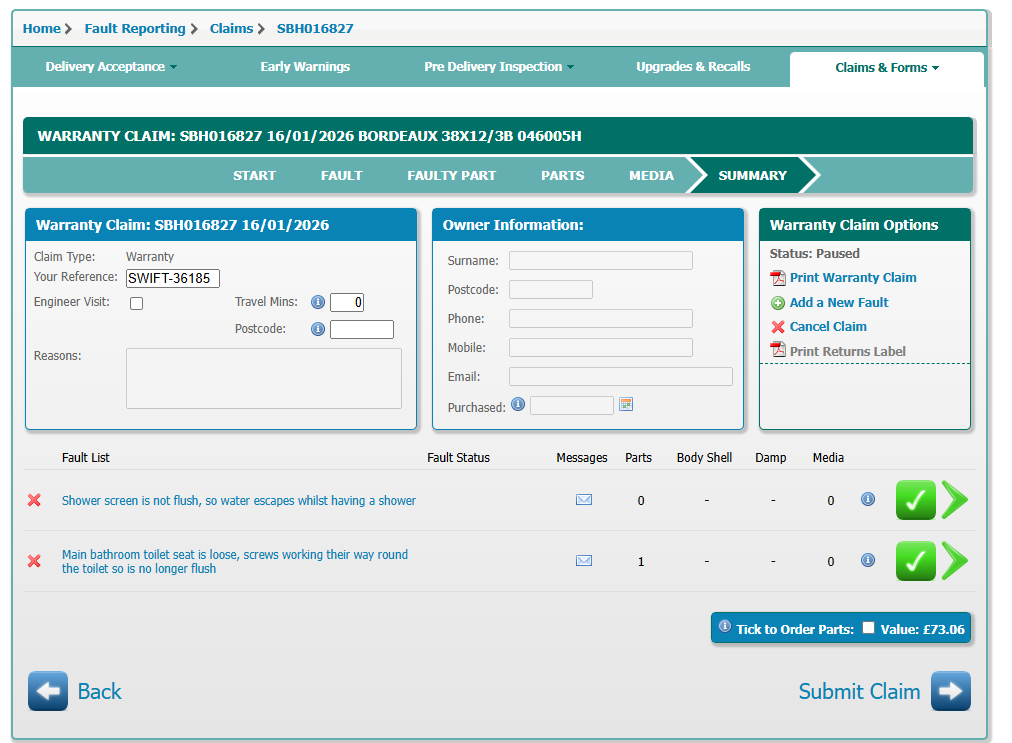Click the Cancel Claim link
The image size is (1012, 743).
point(828,327)
